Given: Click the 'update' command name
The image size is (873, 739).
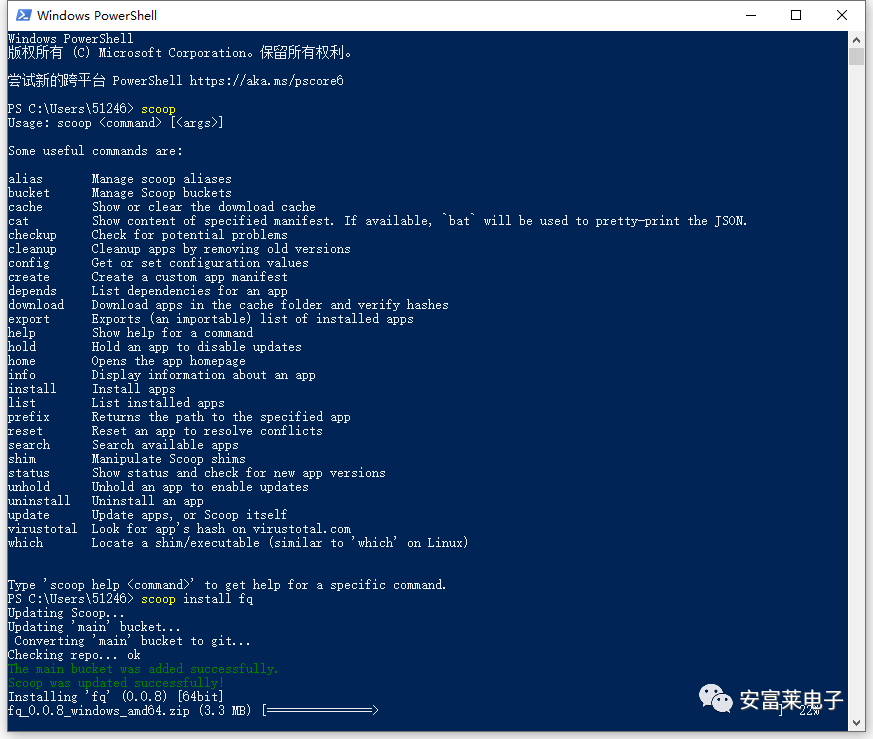Looking at the screenshot, I should [29, 515].
